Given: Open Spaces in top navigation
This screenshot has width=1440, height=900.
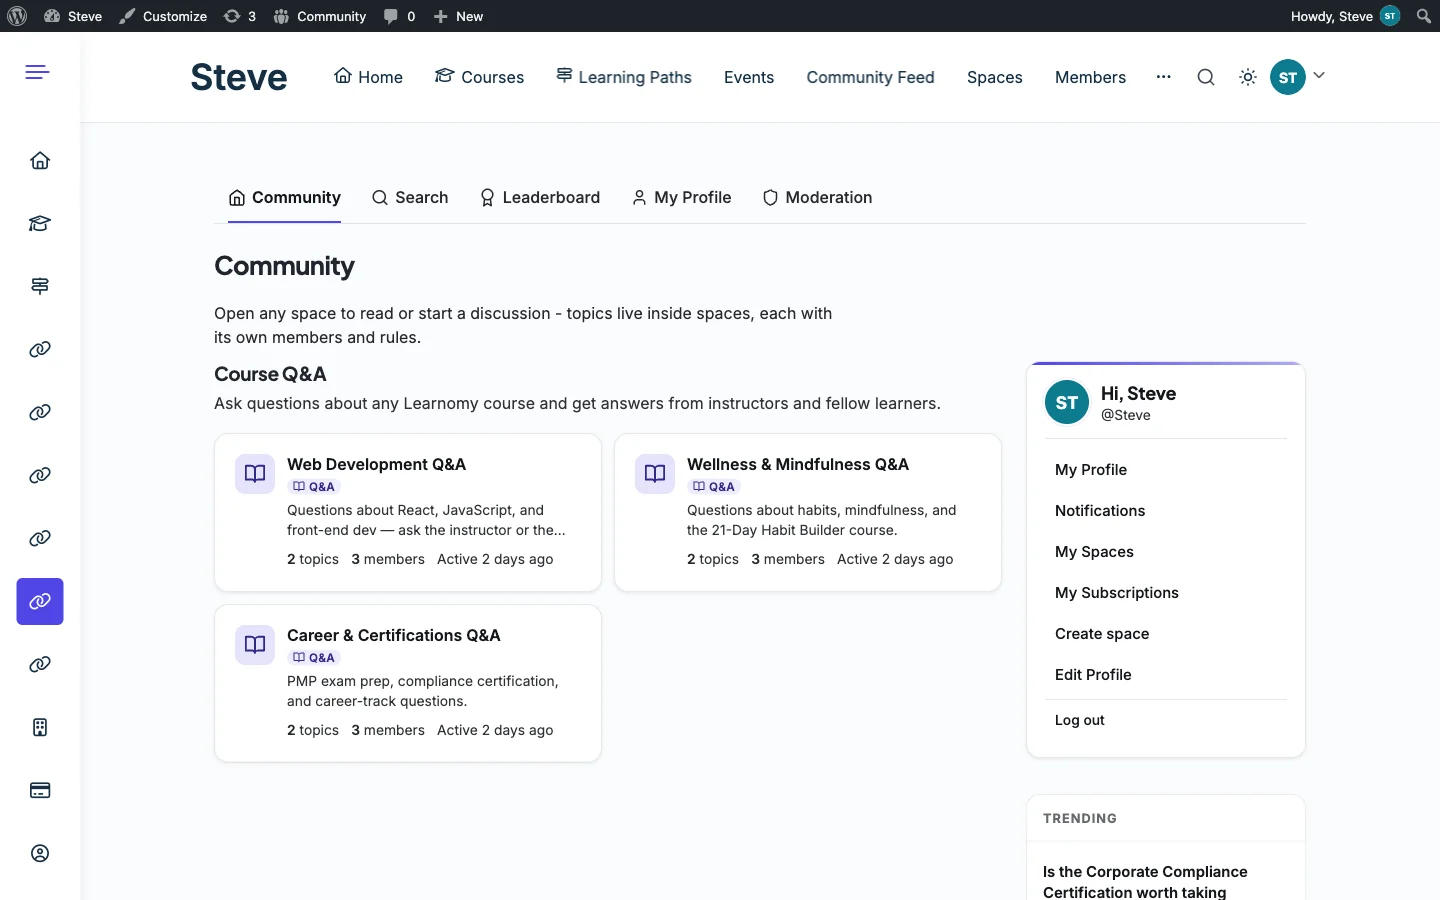Looking at the screenshot, I should click(995, 77).
